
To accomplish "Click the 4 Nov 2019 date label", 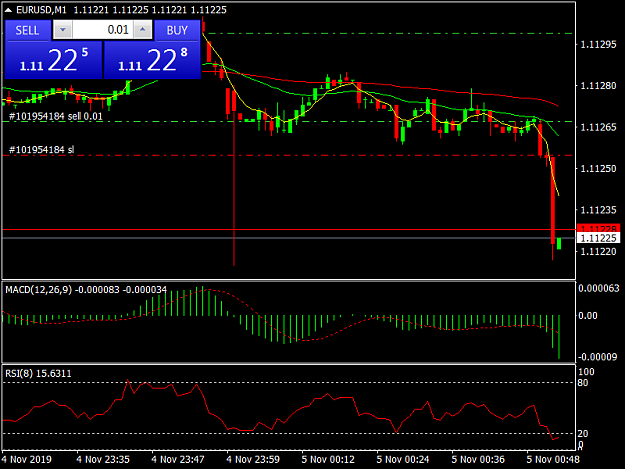I will (x=27, y=459).
